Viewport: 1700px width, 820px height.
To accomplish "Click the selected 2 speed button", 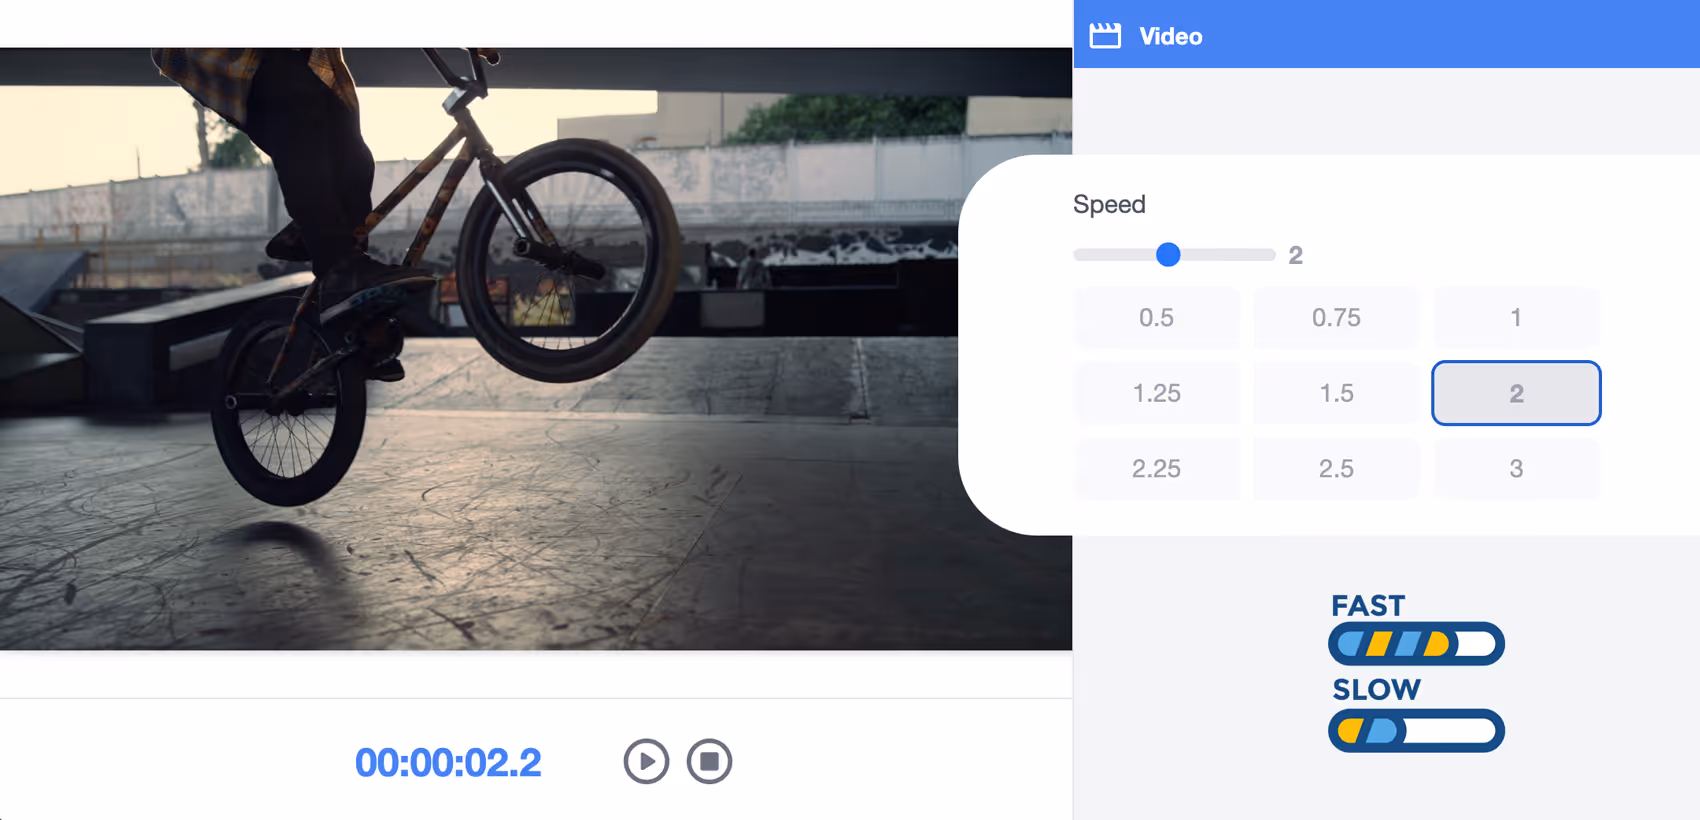I will pyautogui.click(x=1516, y=393).
